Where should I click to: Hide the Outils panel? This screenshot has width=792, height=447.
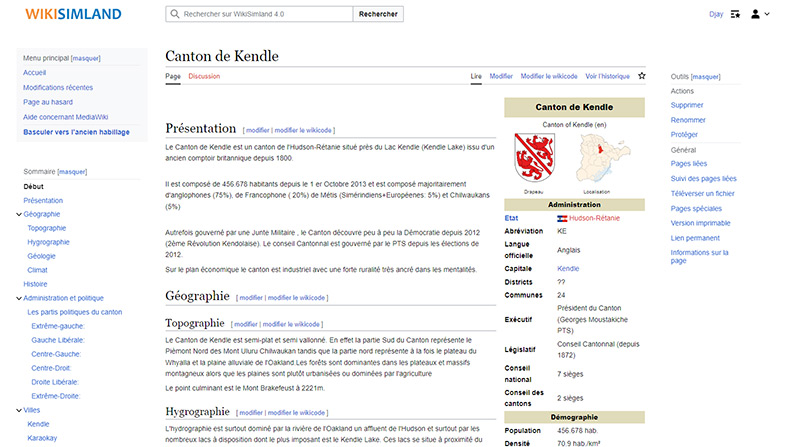(706, 76)
